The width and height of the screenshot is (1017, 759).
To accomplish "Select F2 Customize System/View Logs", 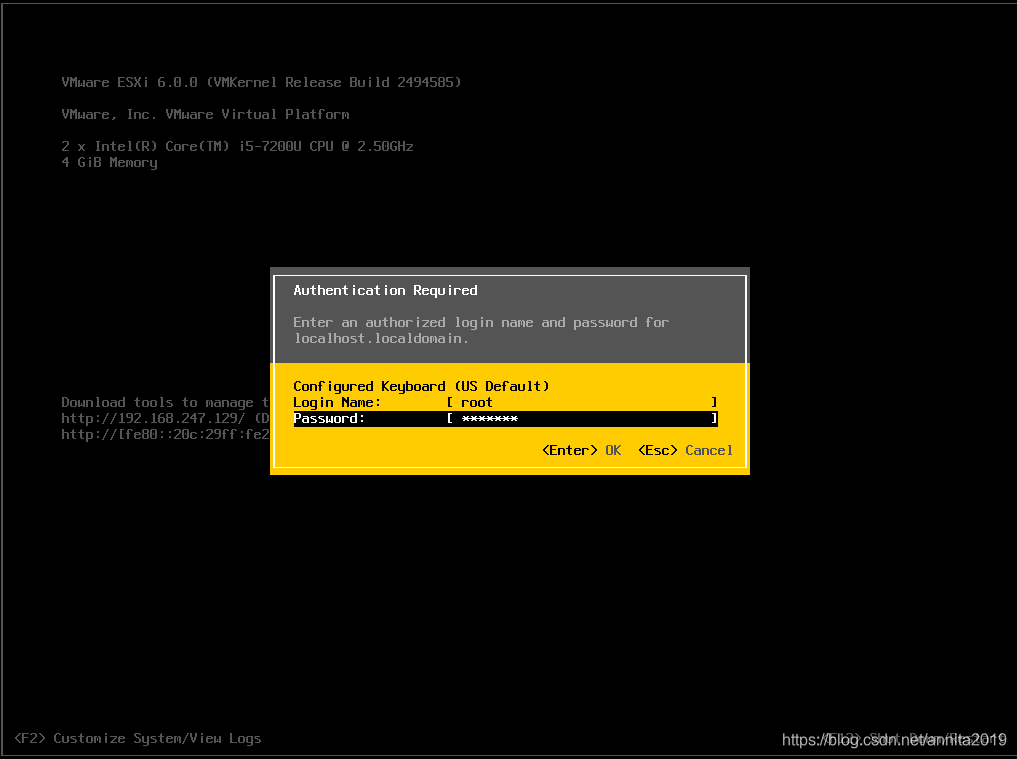I will tap(138, 738).
